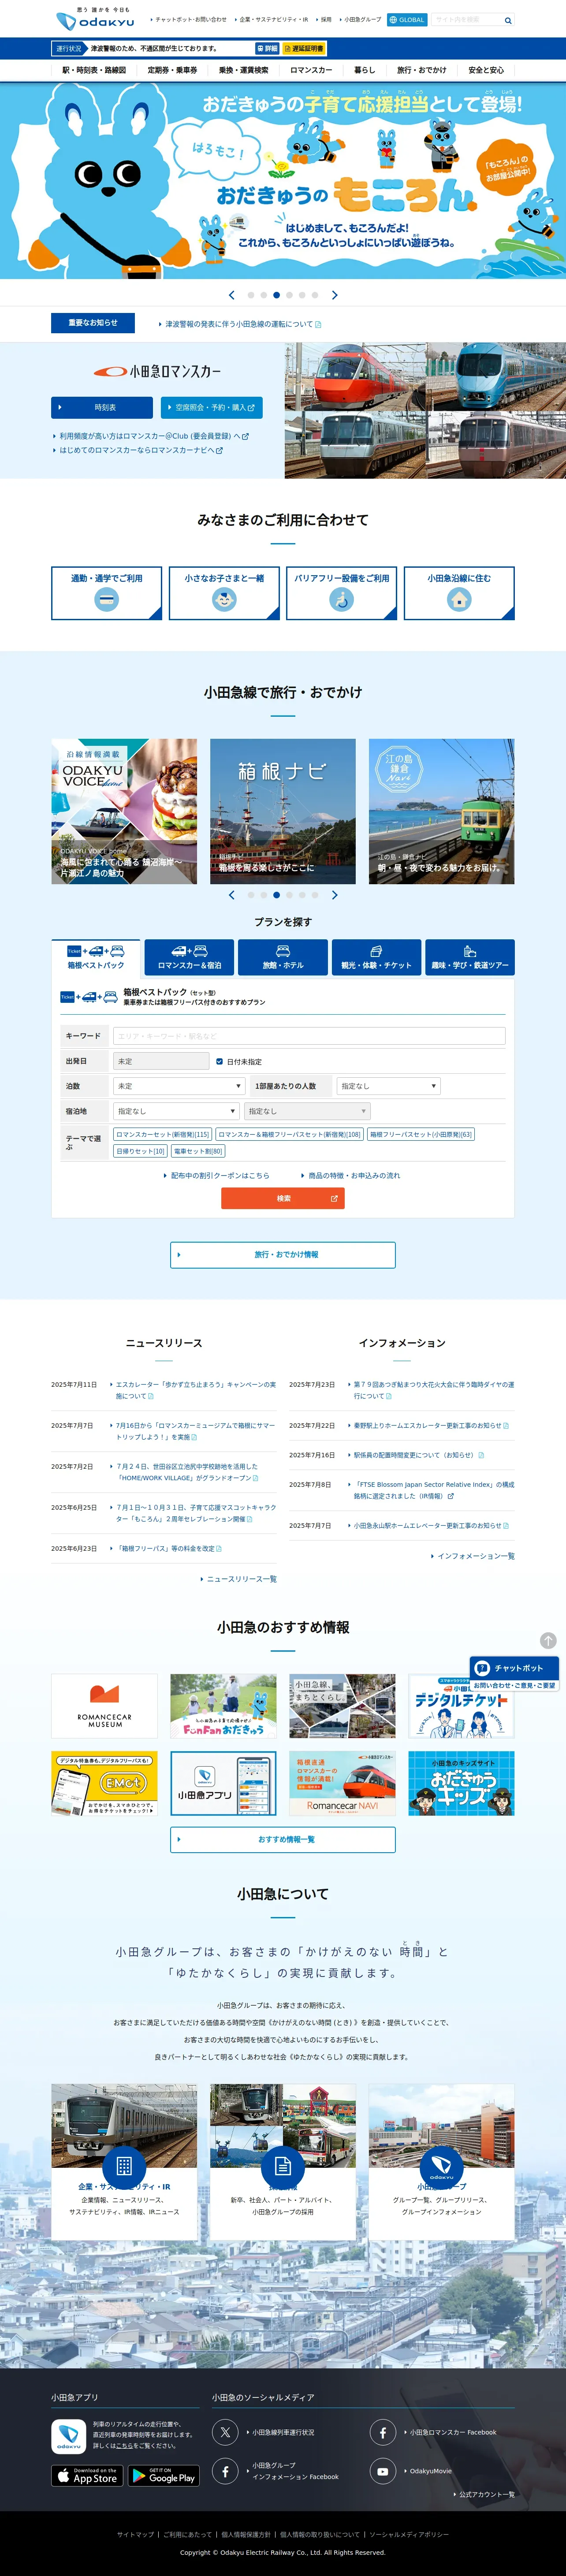Open the EMot digital ticket banner
This screenshot has width=566, height=2576.
(x=104, y=1783)
